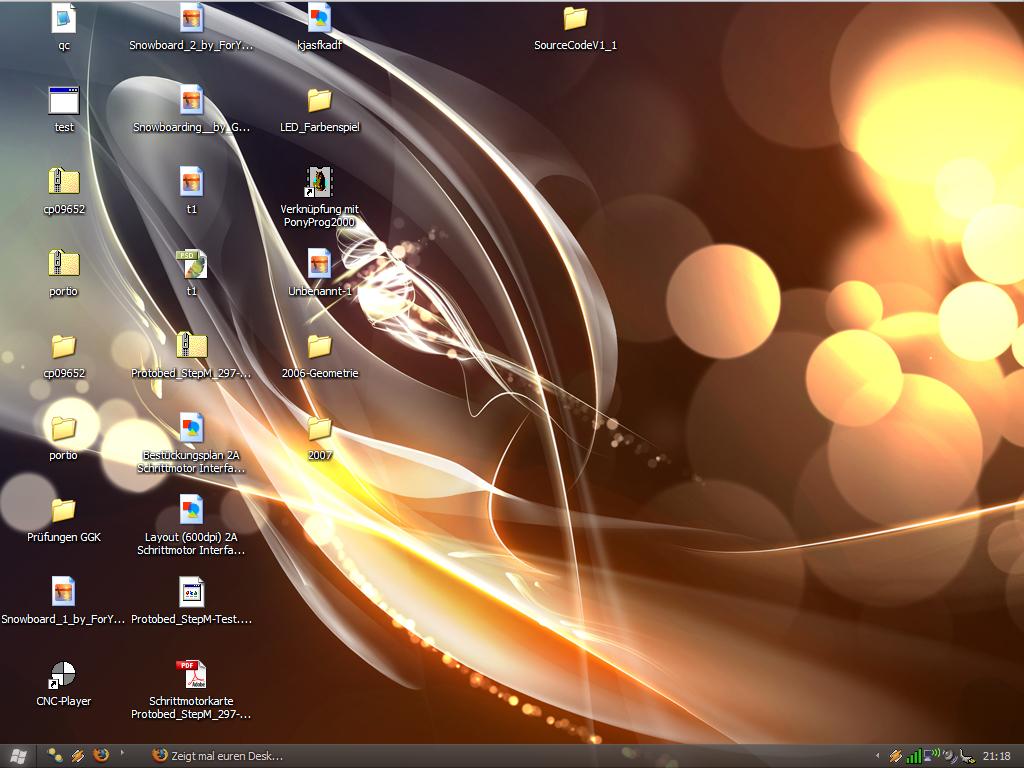Select the t1 image file icon
Image resolution: width=1024 pixels, height=768 pixels.
(191, 182)
